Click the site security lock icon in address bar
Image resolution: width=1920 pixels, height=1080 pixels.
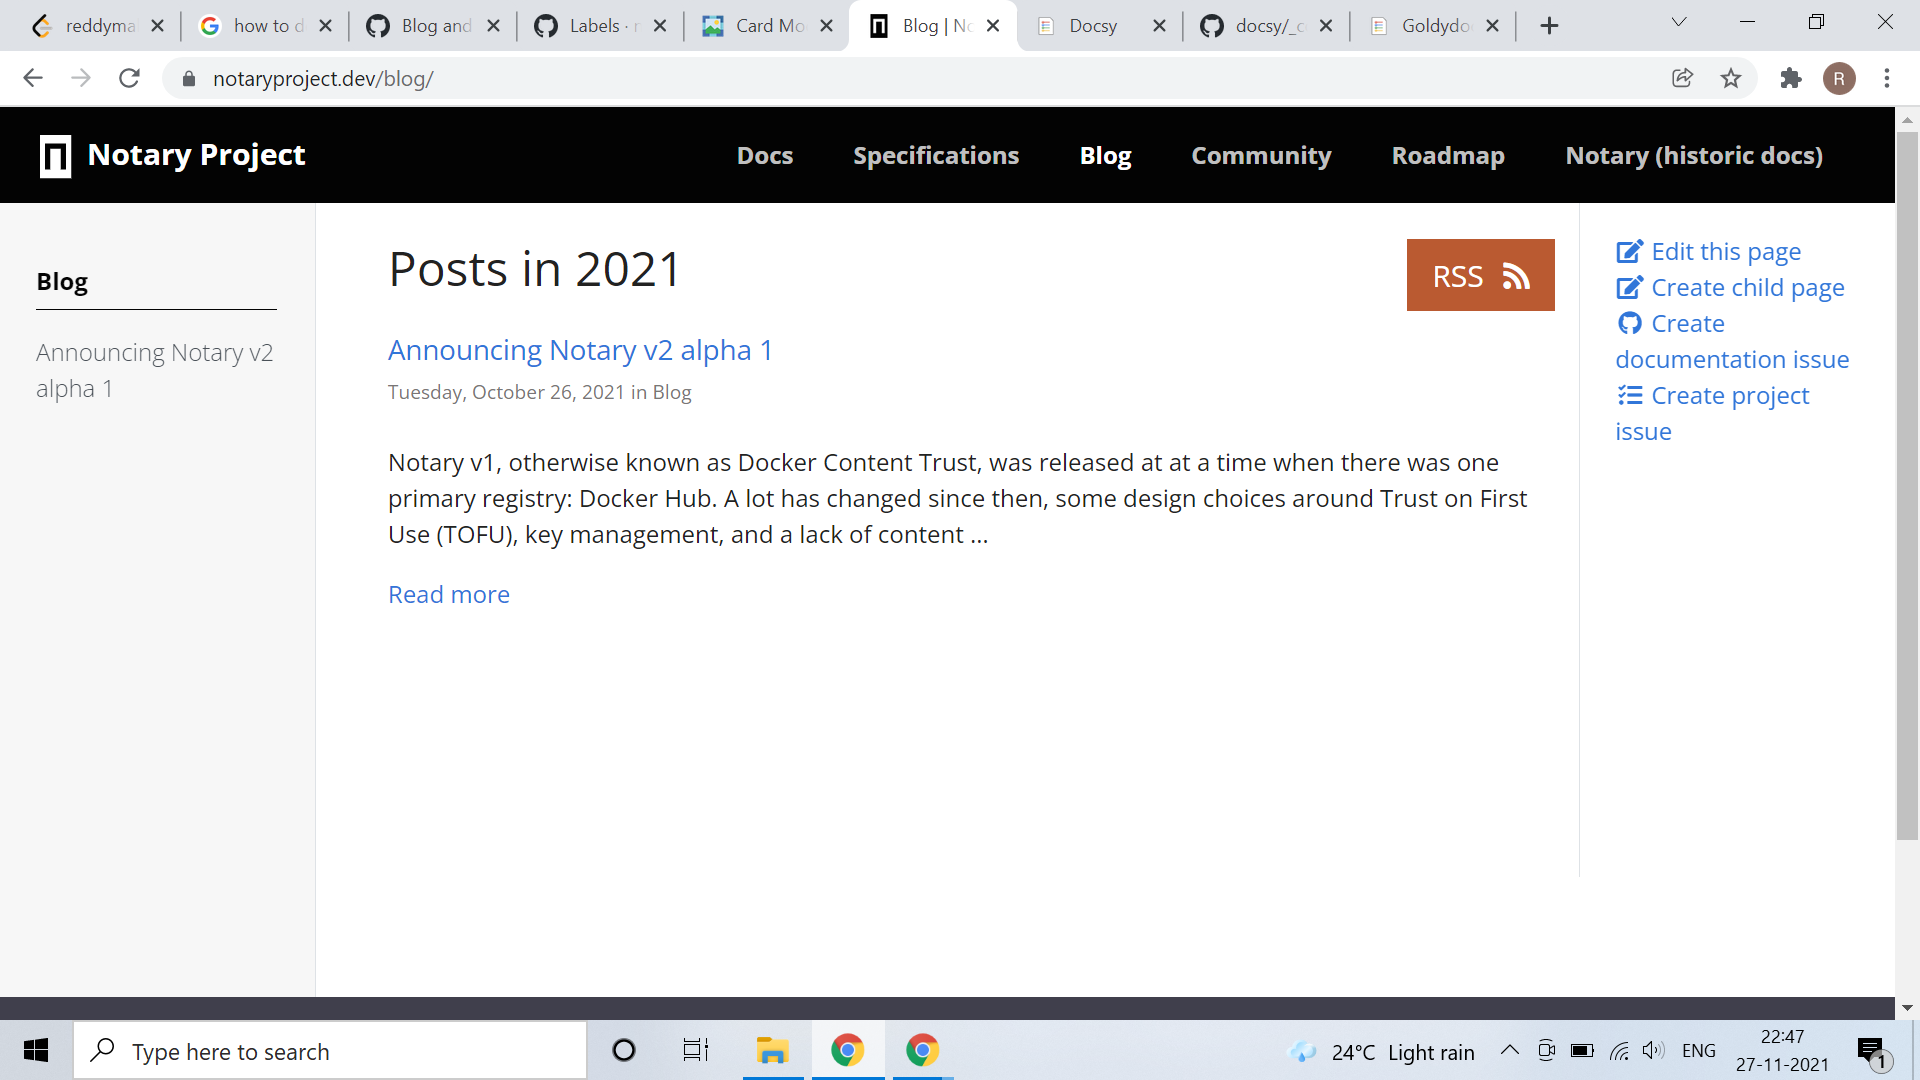click(188, 78)
